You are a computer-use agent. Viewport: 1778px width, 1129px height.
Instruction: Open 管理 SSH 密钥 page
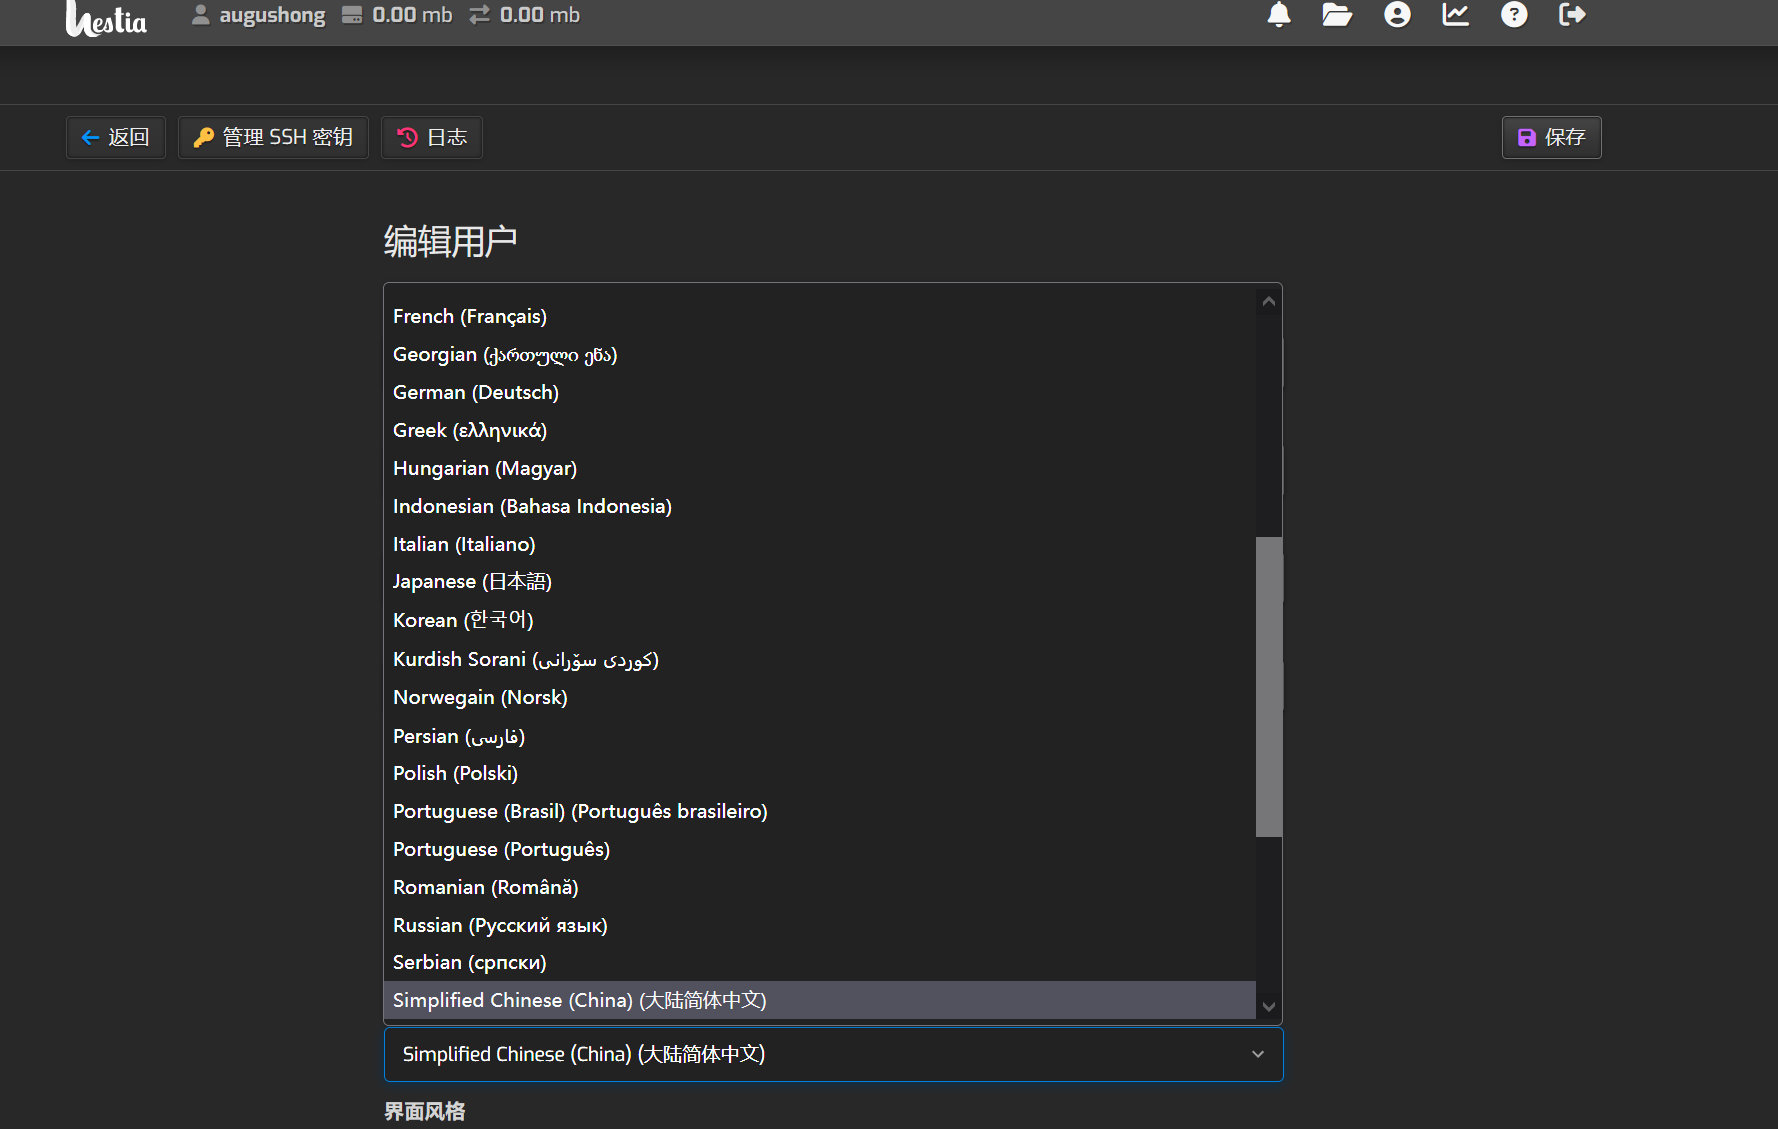tap(273, 137)
